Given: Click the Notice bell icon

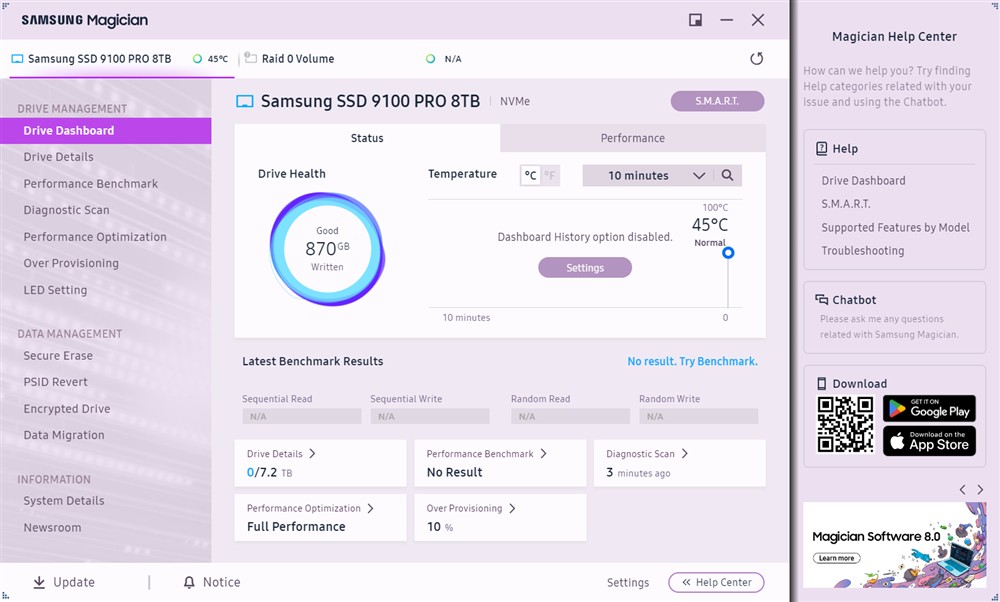Looking at the screenshot, I should [x=189, y=582].
